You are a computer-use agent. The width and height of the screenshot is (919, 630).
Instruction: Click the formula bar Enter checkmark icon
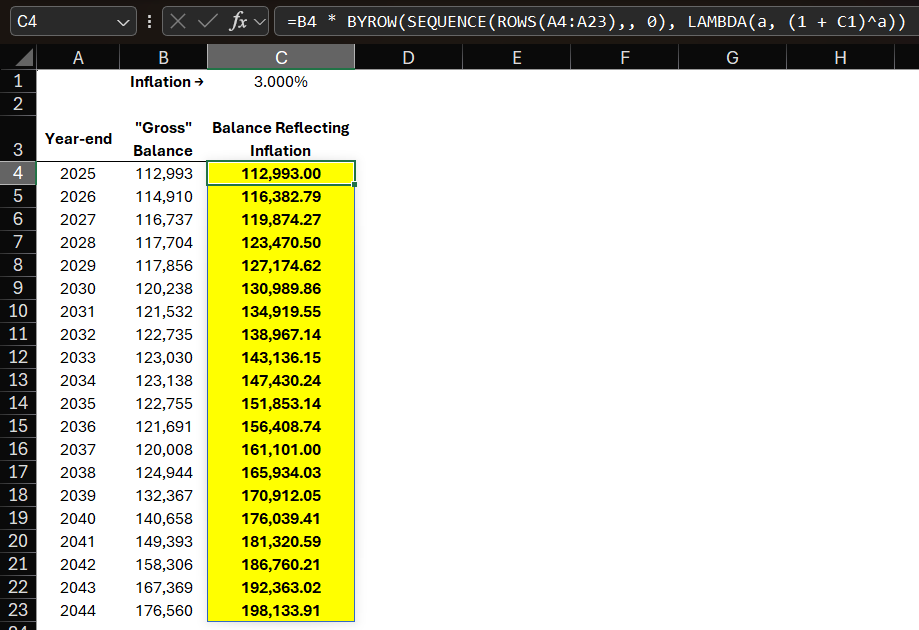tap(207, 22)
